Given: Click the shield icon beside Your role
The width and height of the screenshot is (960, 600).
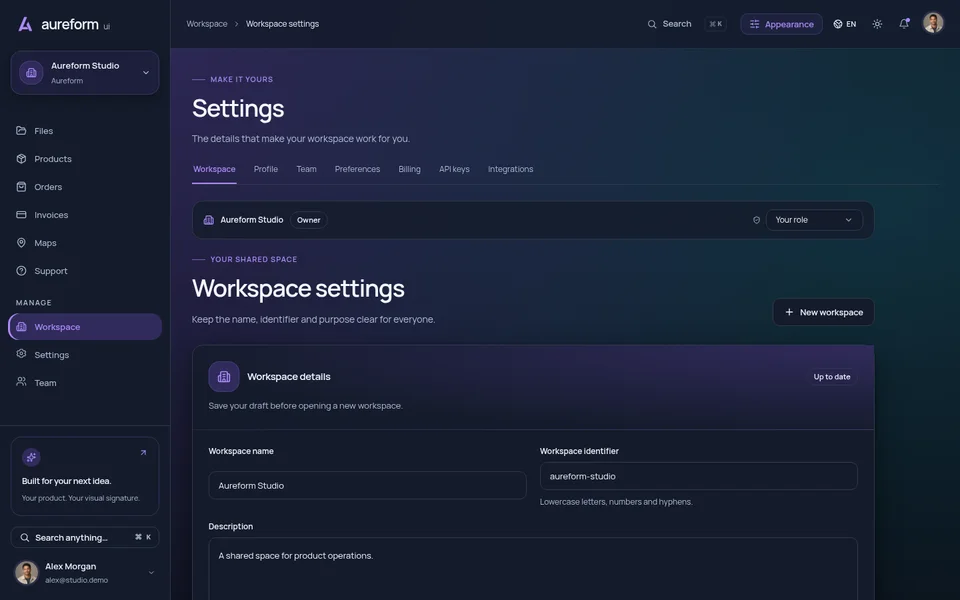Looking at the screenshot, I should 756,220.
